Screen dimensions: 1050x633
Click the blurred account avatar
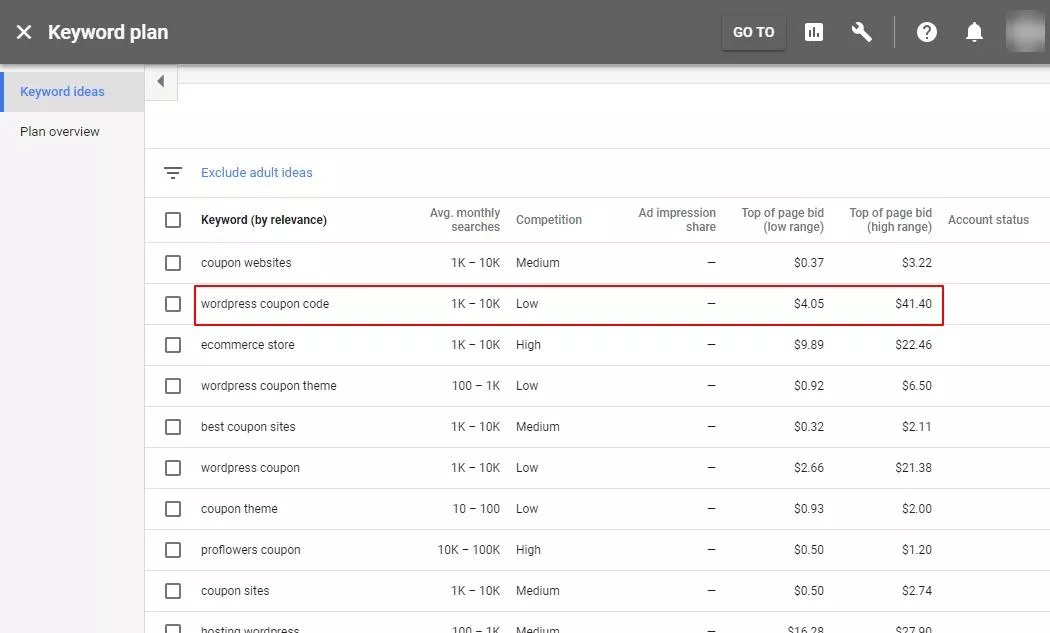point(1026,31)
